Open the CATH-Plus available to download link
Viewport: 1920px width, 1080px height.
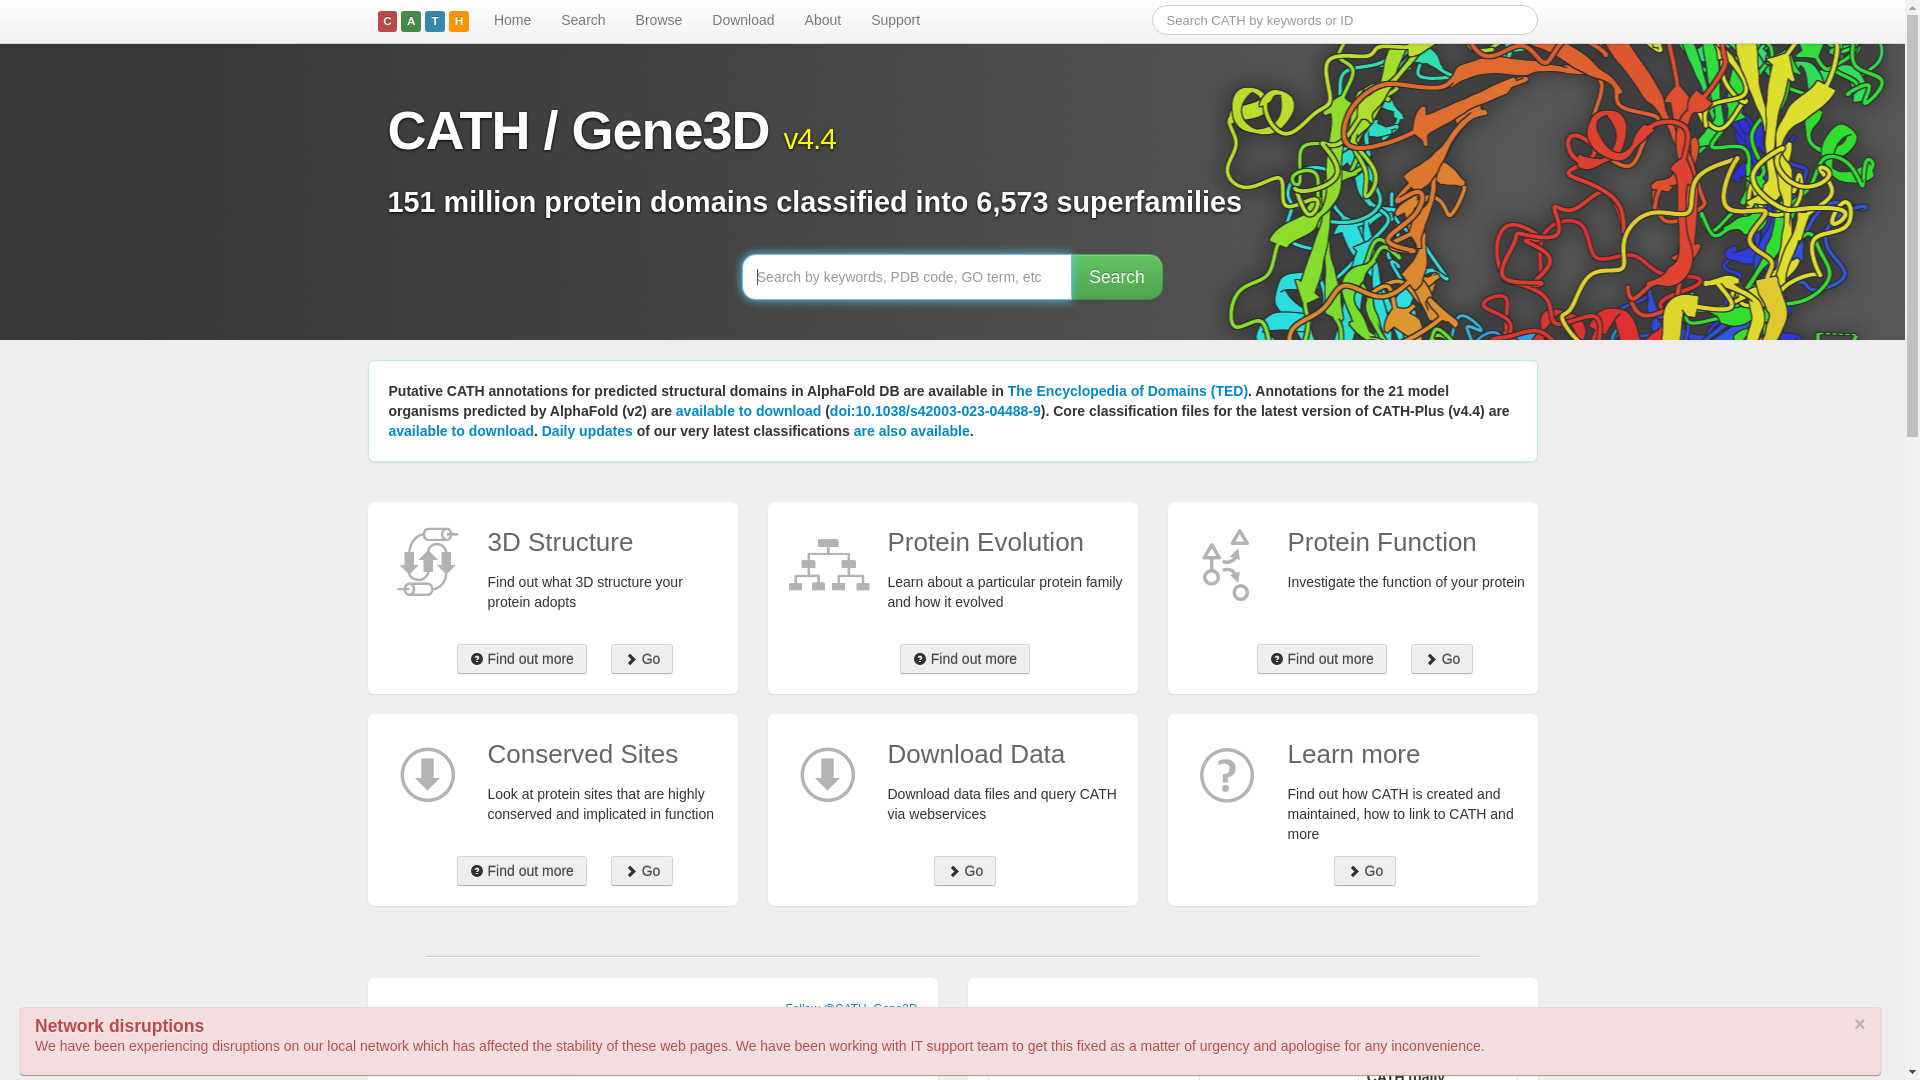coord(461,431)
